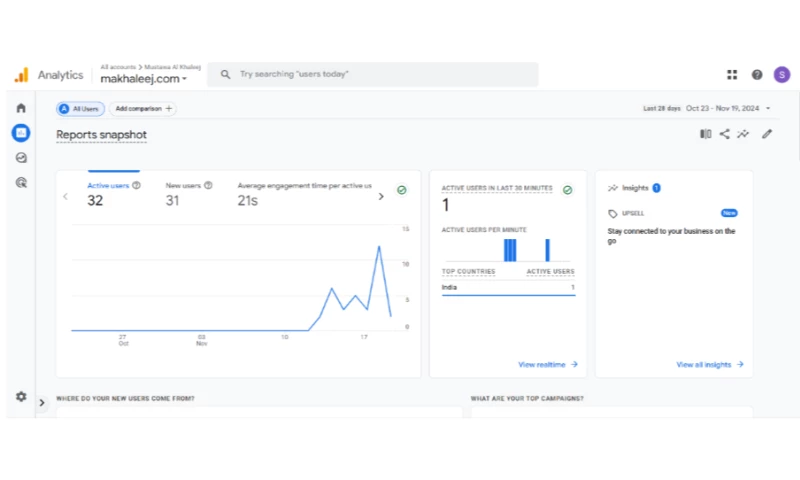Image resolution: width=800 pixels, height=480 pixels.
Task: Click Add comparison button
Action: click(x=143, y=109)
